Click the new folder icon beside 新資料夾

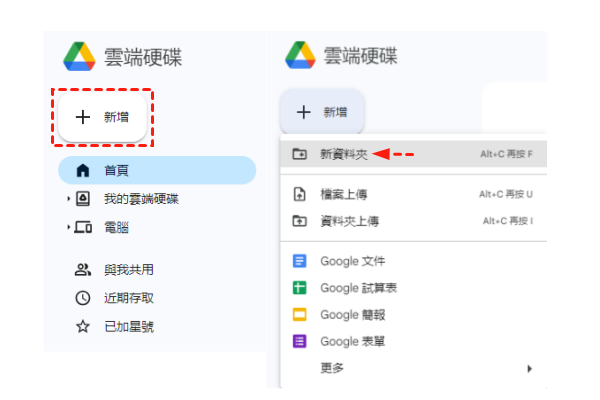(300, 154)
